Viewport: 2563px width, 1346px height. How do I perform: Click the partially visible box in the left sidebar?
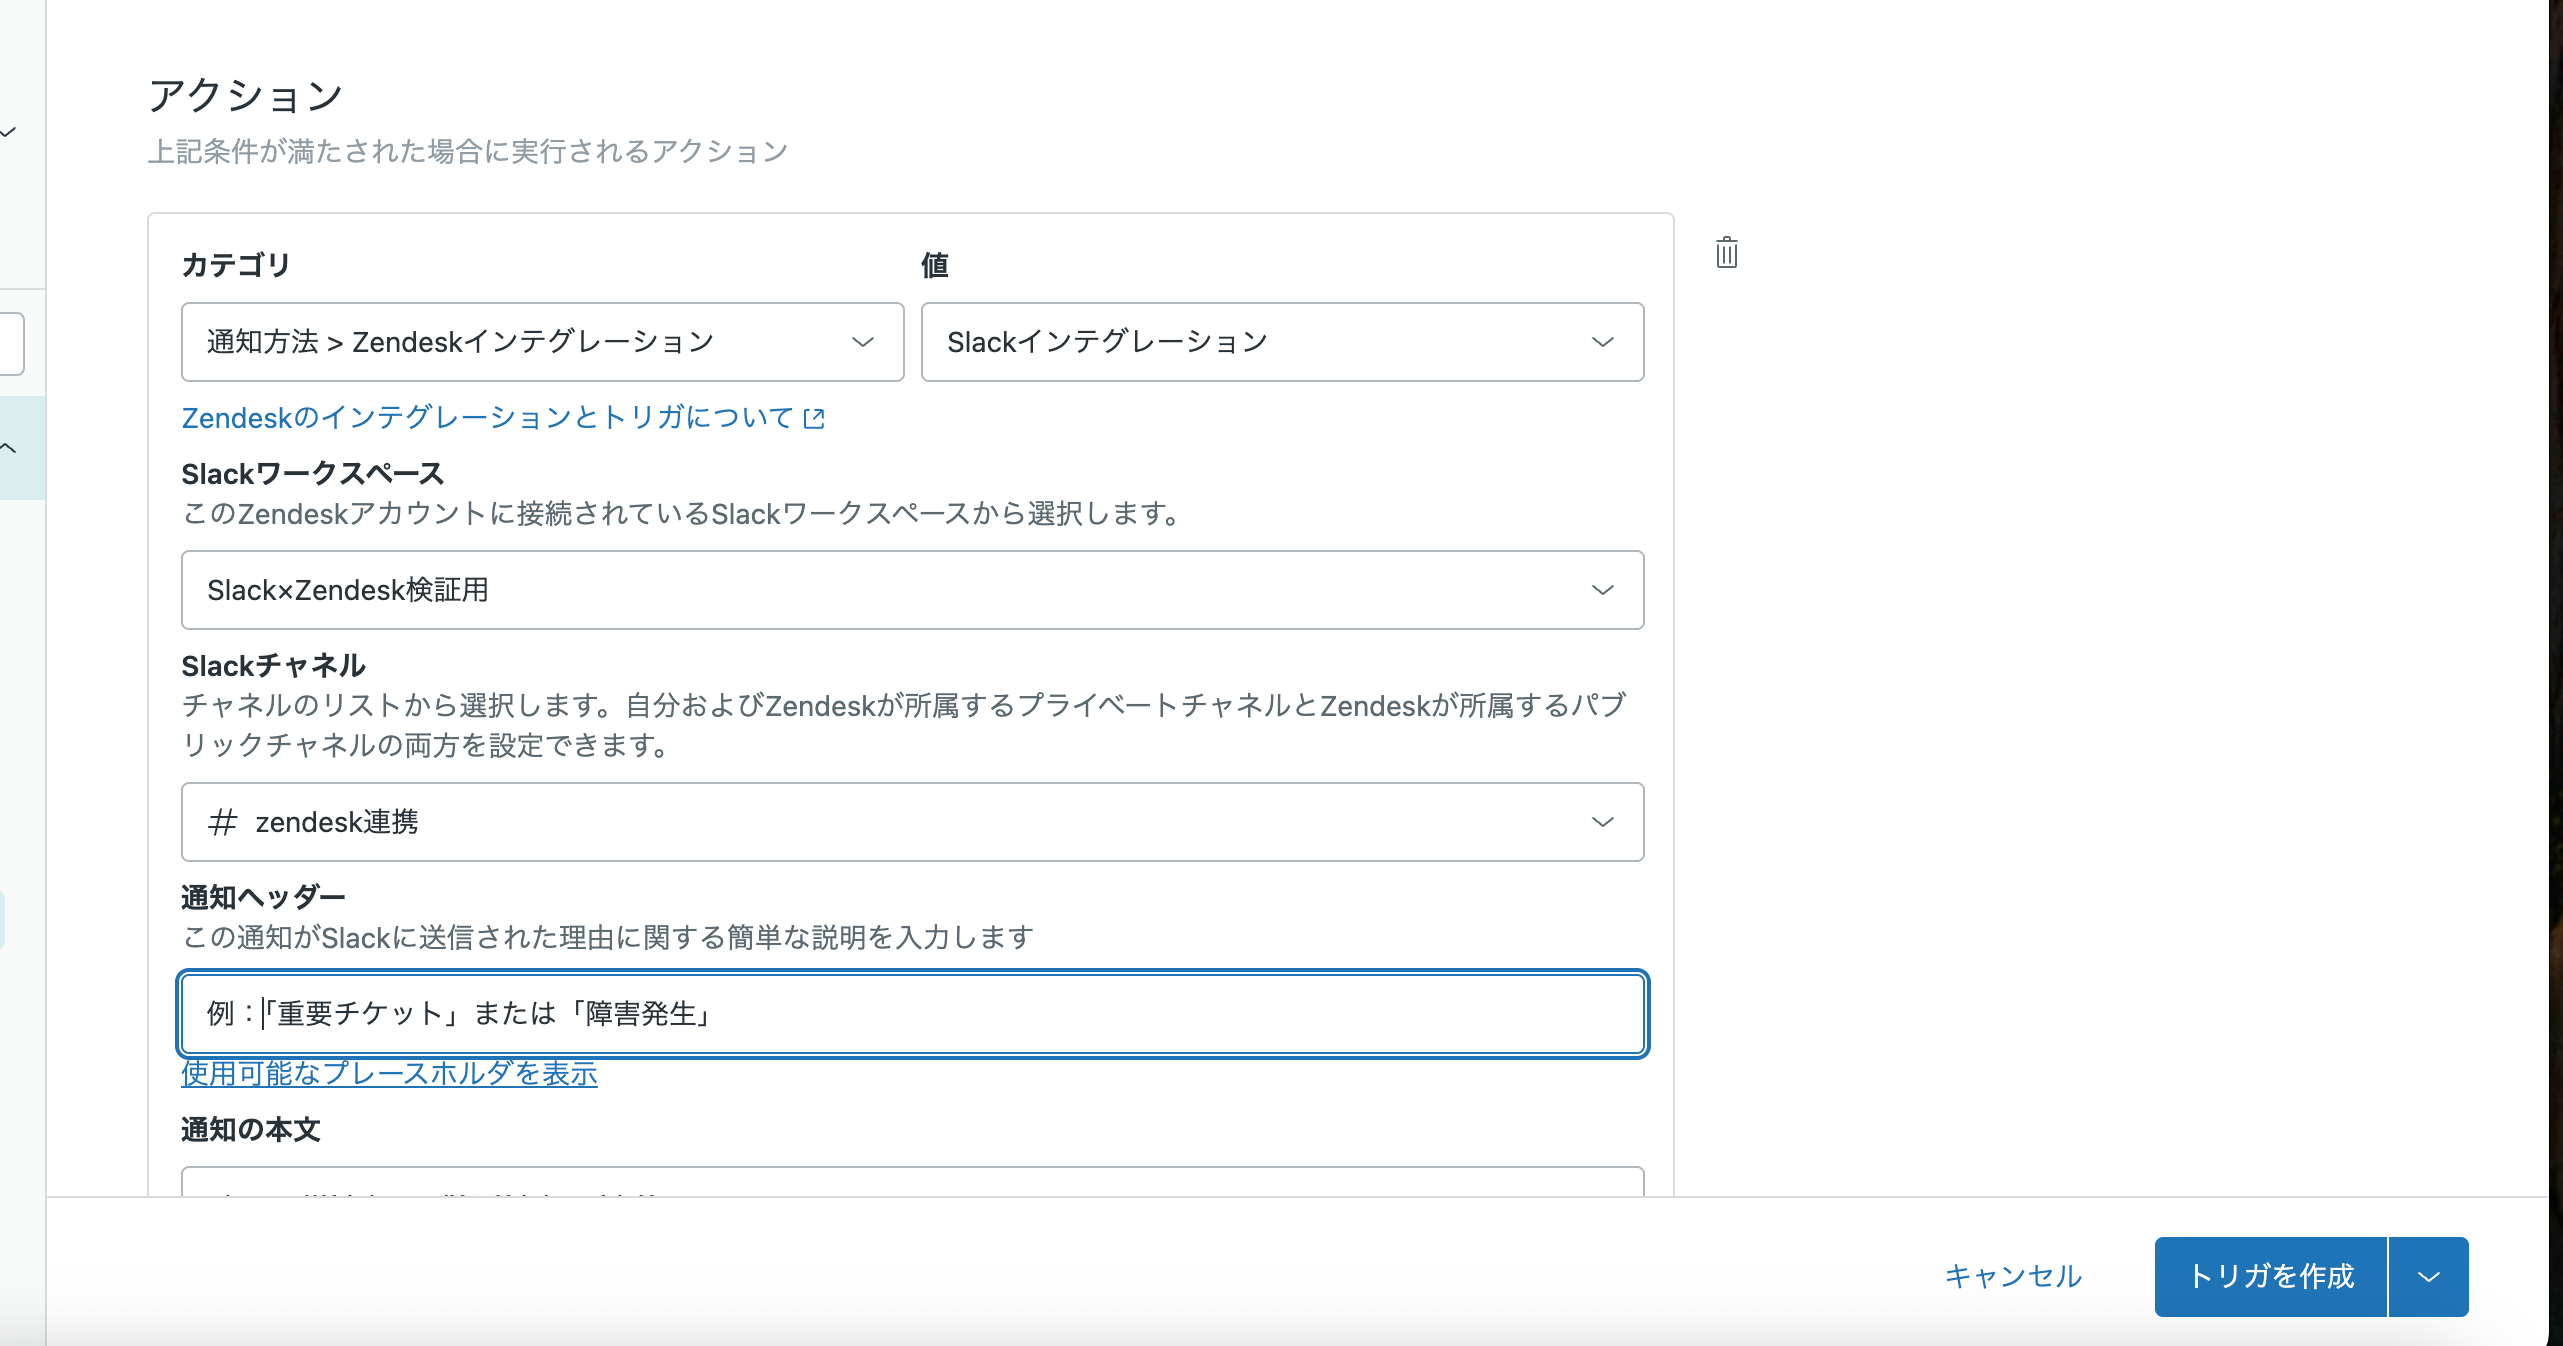click(12, 344)
